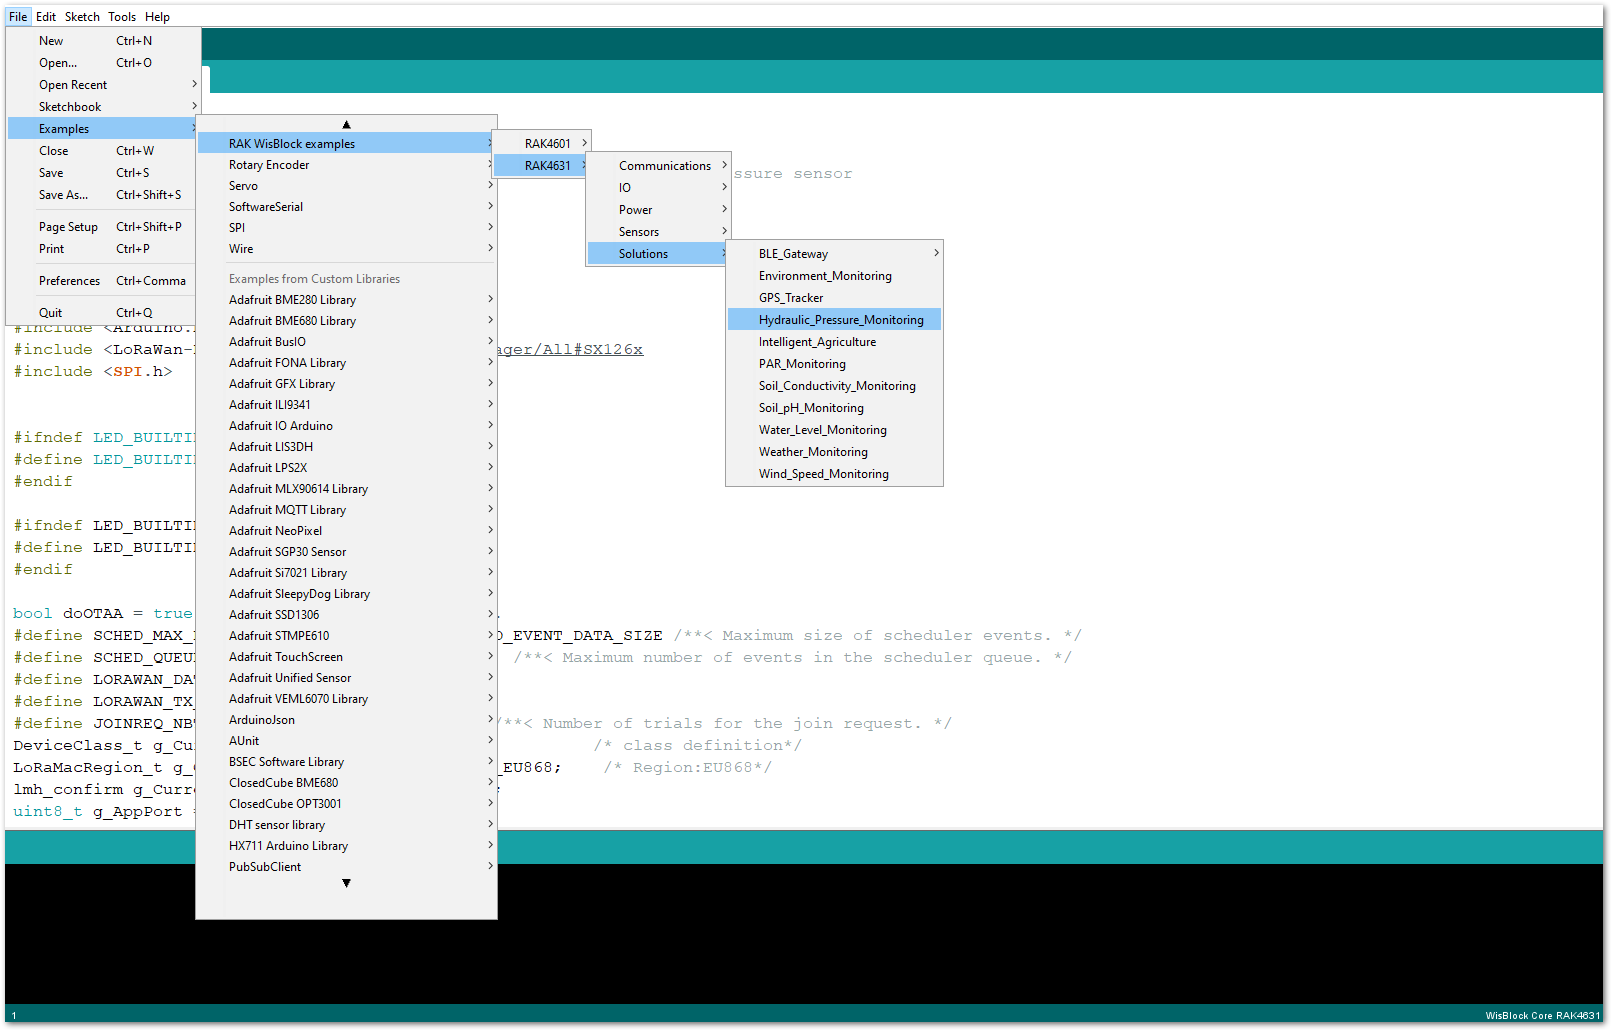Open Adafruit LIS3DH examples
The height and width of the screenshot is (1031, 1612).
pyautogui.click(x=346, y=447)
